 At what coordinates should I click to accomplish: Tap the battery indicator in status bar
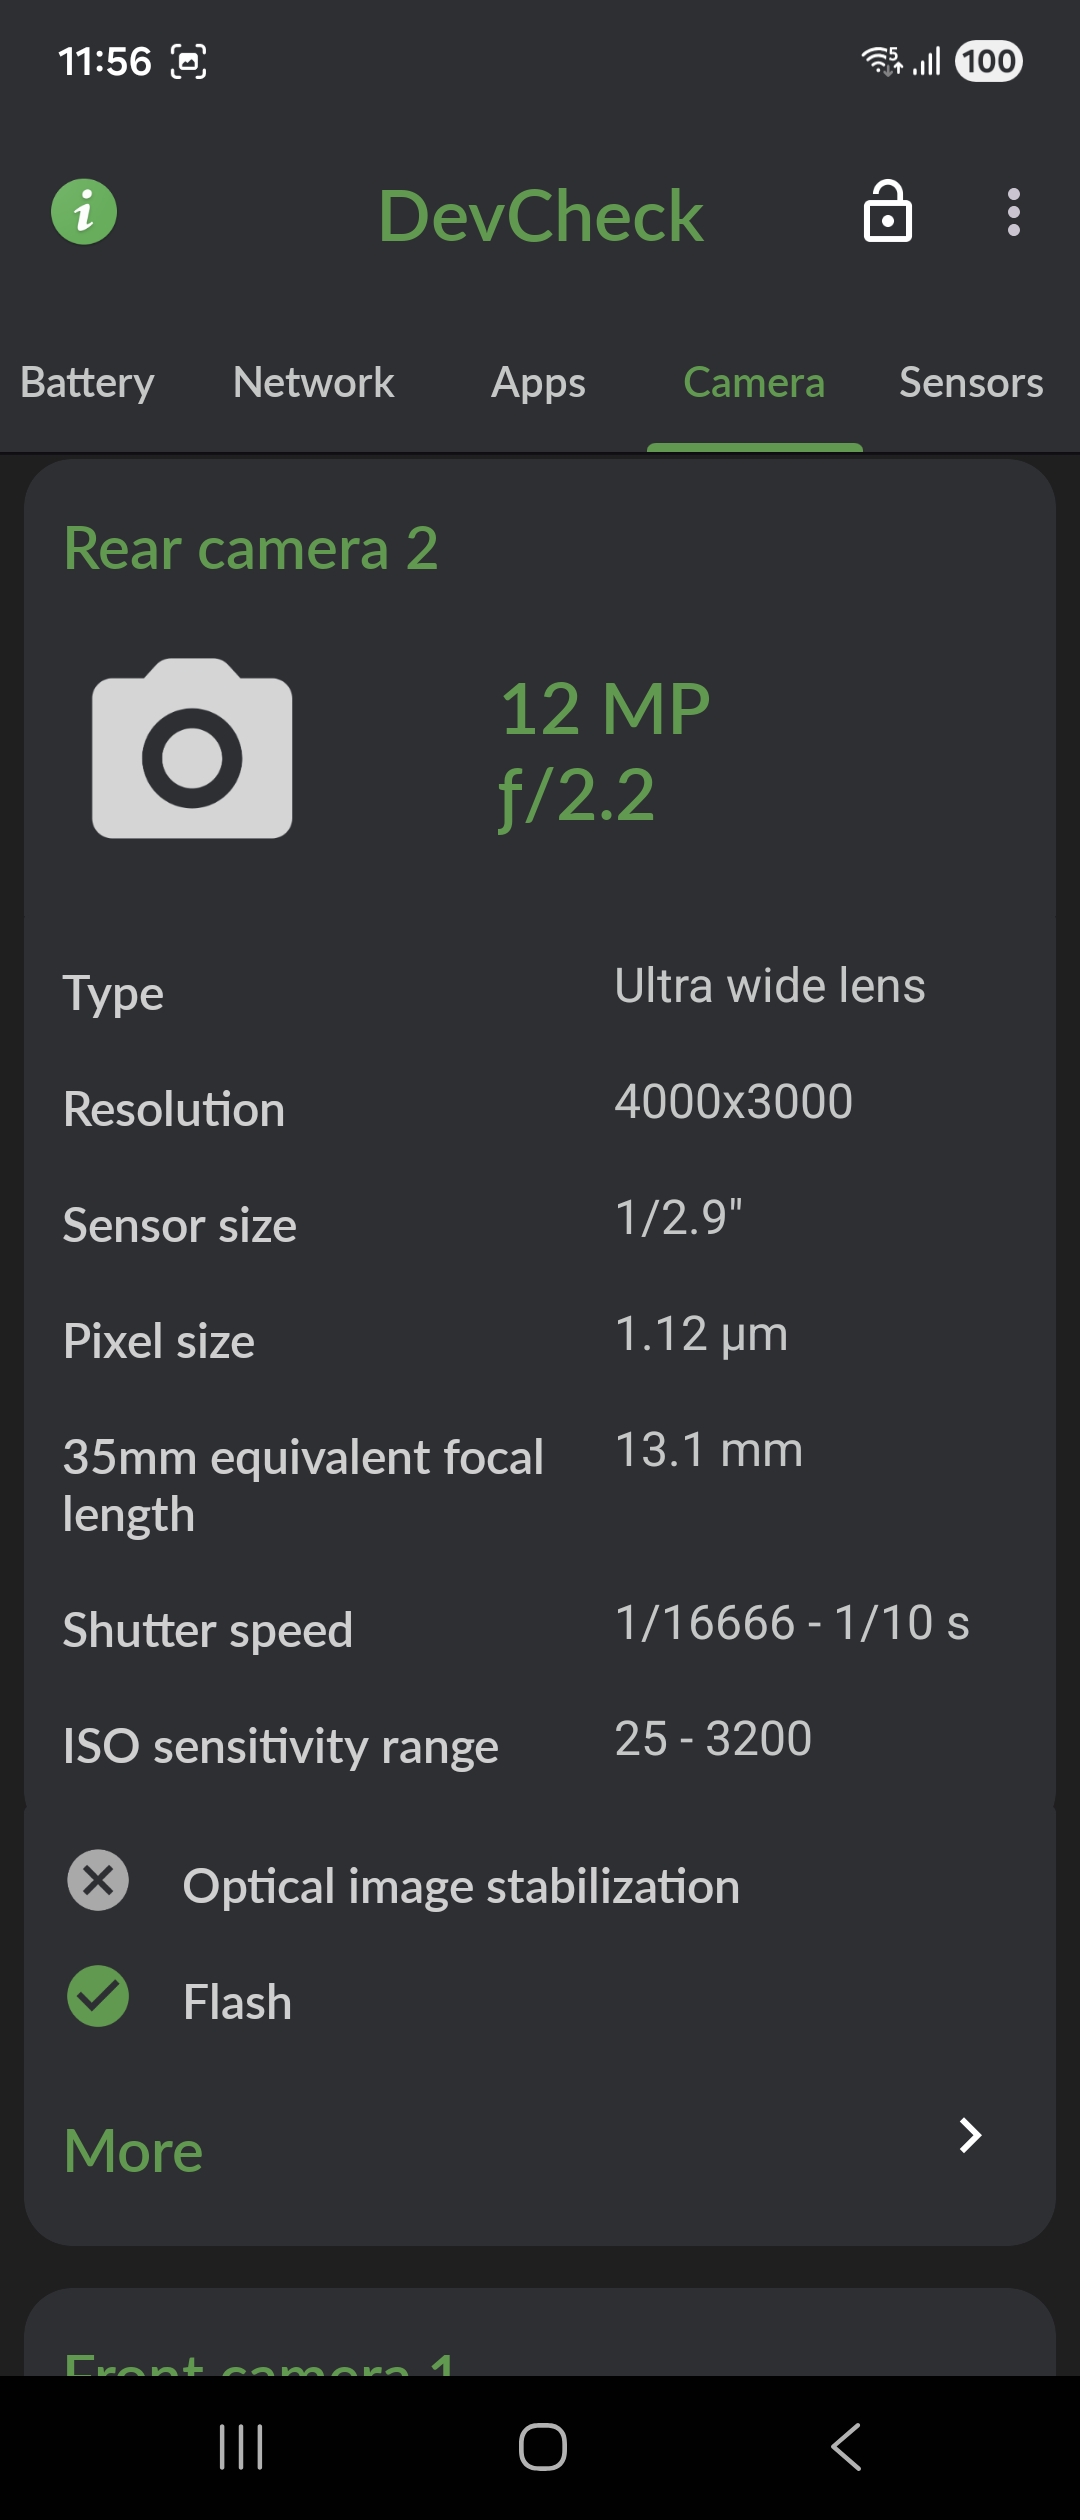pos(988,62)
